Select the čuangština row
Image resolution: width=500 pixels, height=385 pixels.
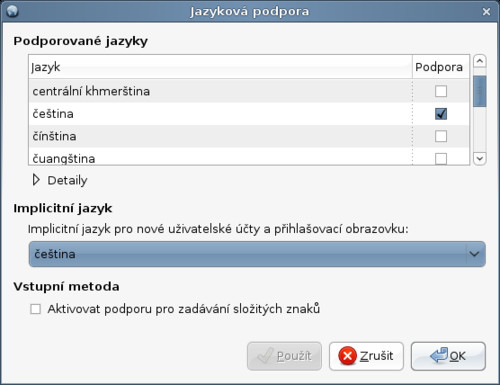(249, 157)
